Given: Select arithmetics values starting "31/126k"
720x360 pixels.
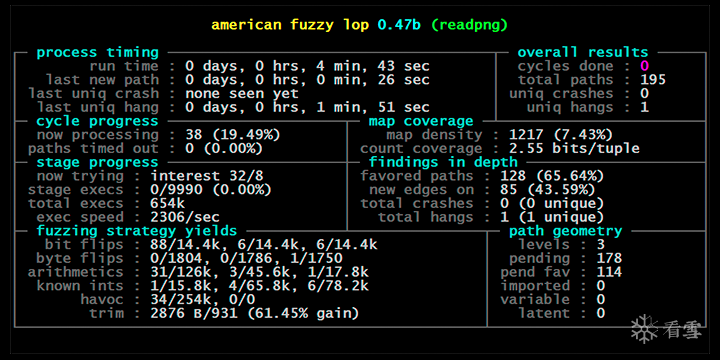Looking at the screenshot, I should click(259, 272).
